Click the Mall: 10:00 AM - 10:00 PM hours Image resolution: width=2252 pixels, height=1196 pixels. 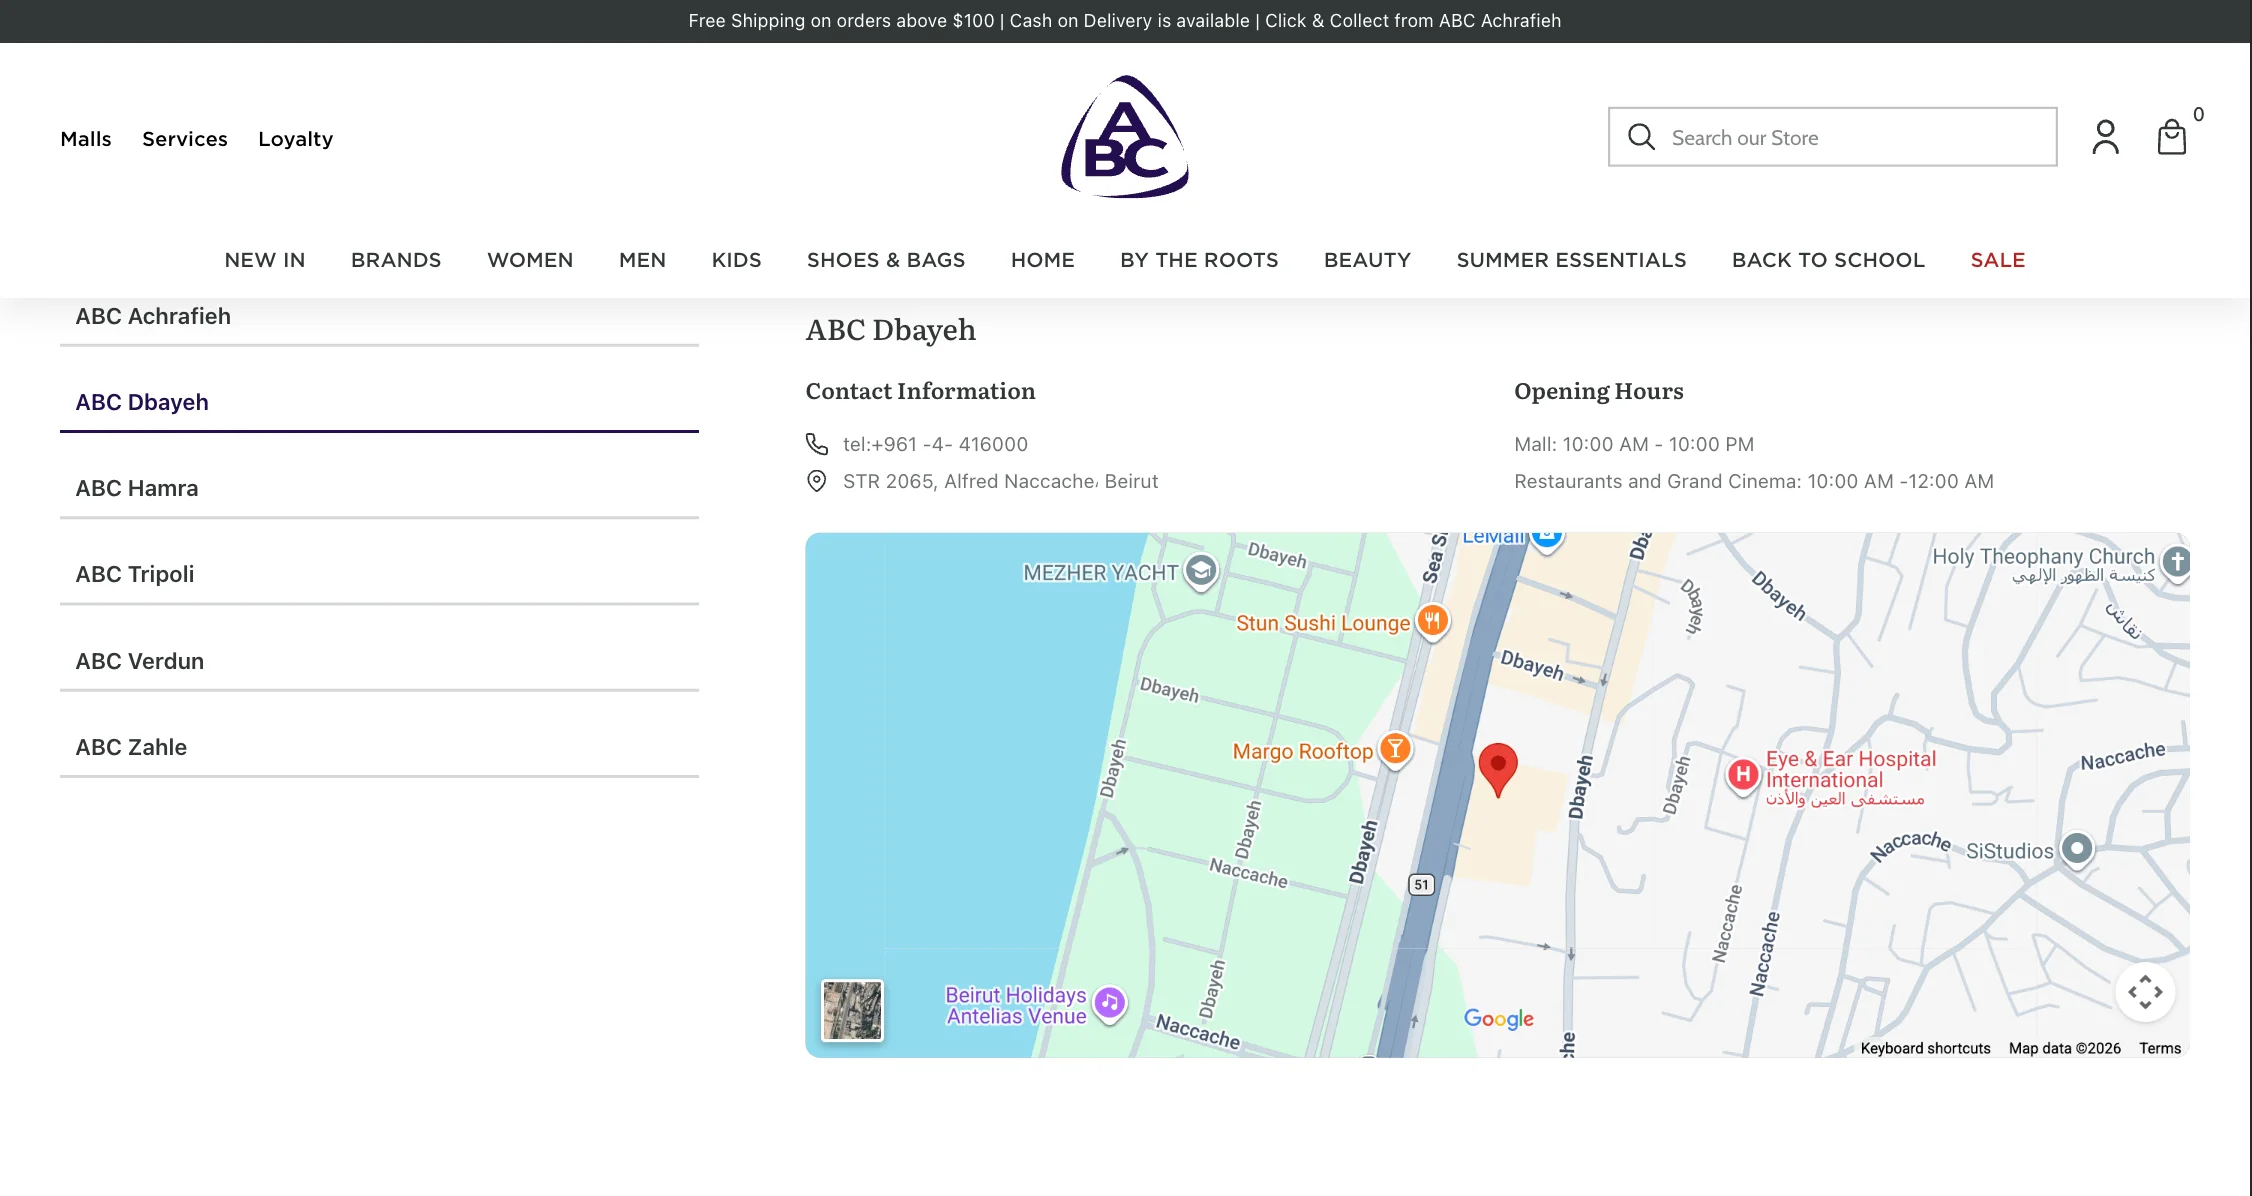(1634, 444)
